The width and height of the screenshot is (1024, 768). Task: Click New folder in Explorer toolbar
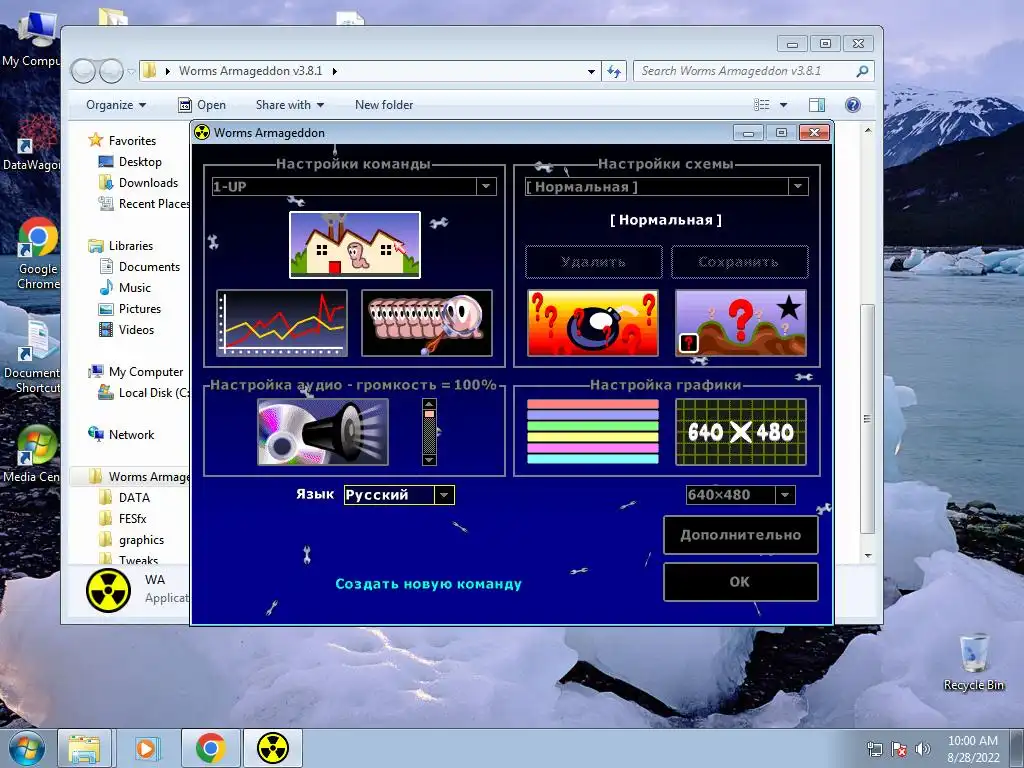tap(384, 104)
